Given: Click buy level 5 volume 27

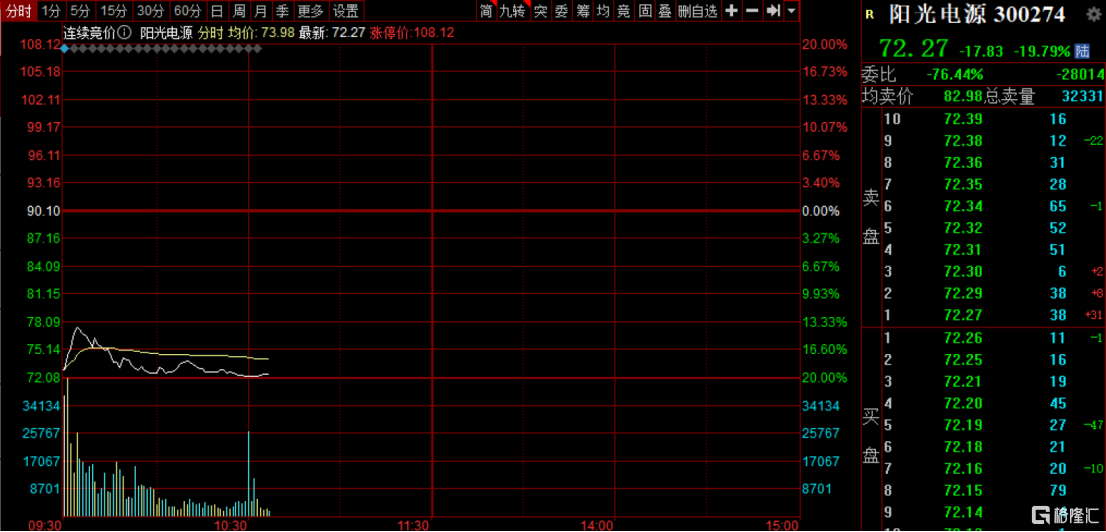Looking at the screenshot, I should (1057, 425).
